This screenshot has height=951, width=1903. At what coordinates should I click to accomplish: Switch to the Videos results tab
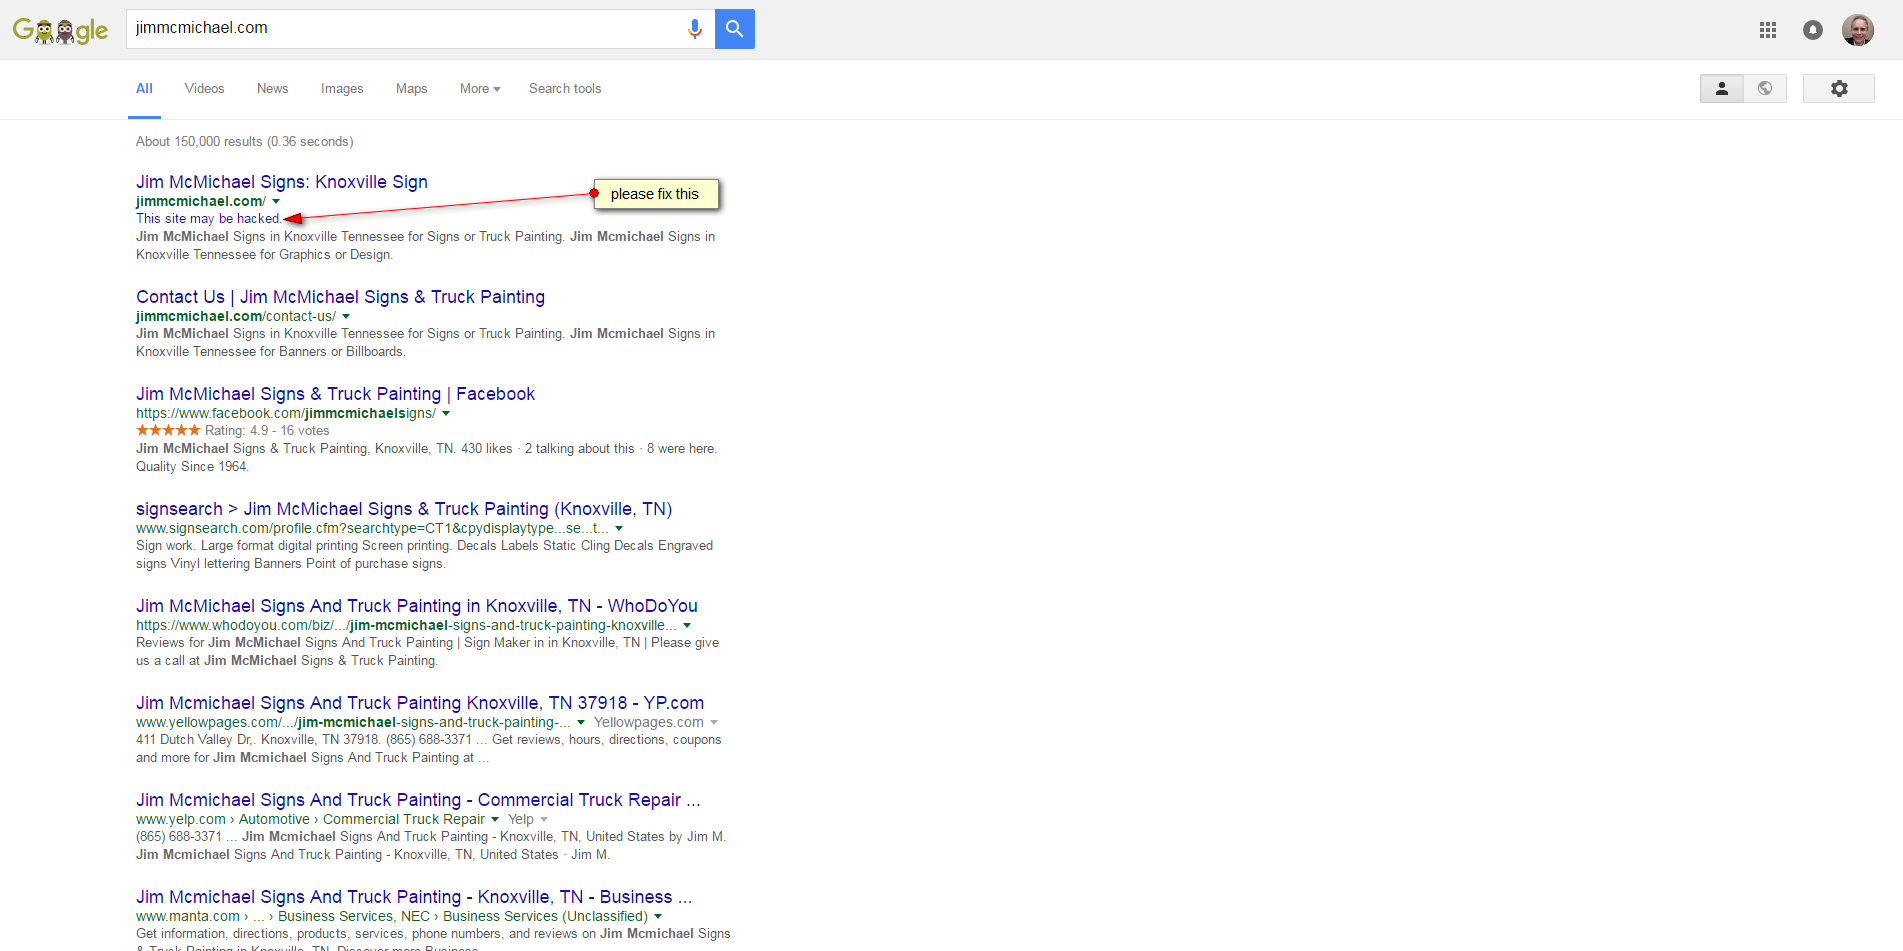[204, 89]
